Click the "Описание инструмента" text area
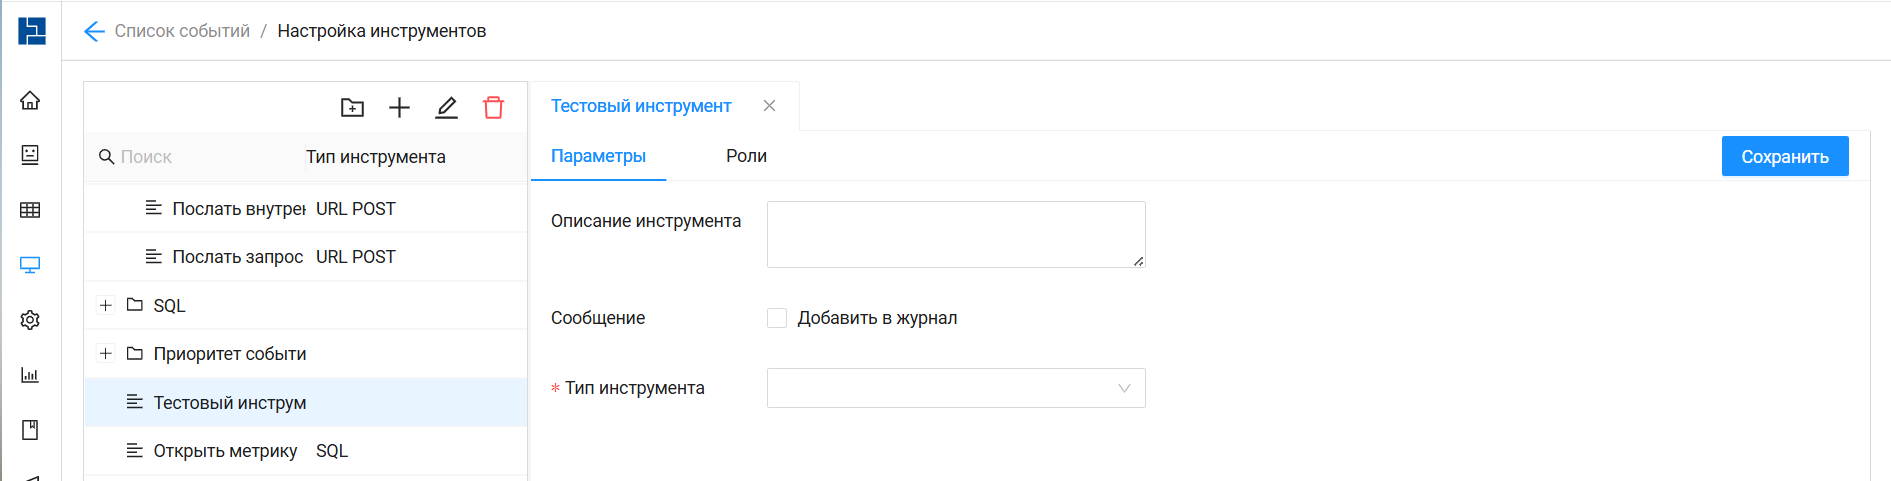The image size is (1891, 481). point(955,234)
